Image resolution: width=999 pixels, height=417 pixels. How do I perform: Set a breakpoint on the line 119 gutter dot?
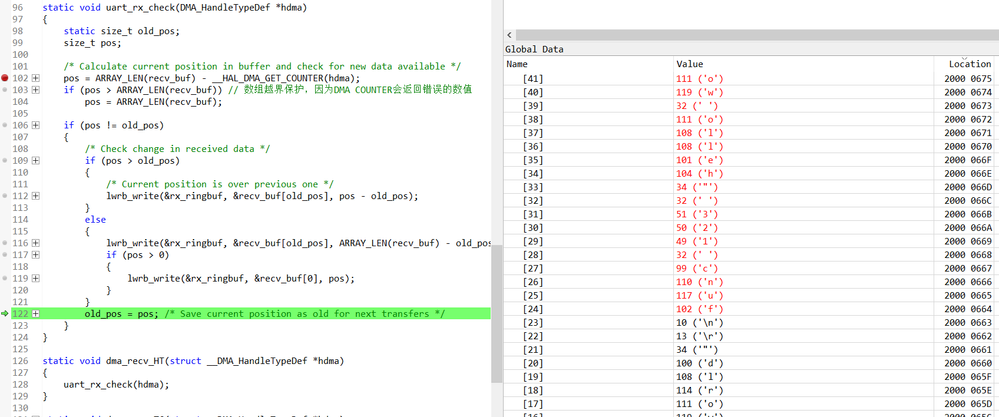click(x=4, y=278)
